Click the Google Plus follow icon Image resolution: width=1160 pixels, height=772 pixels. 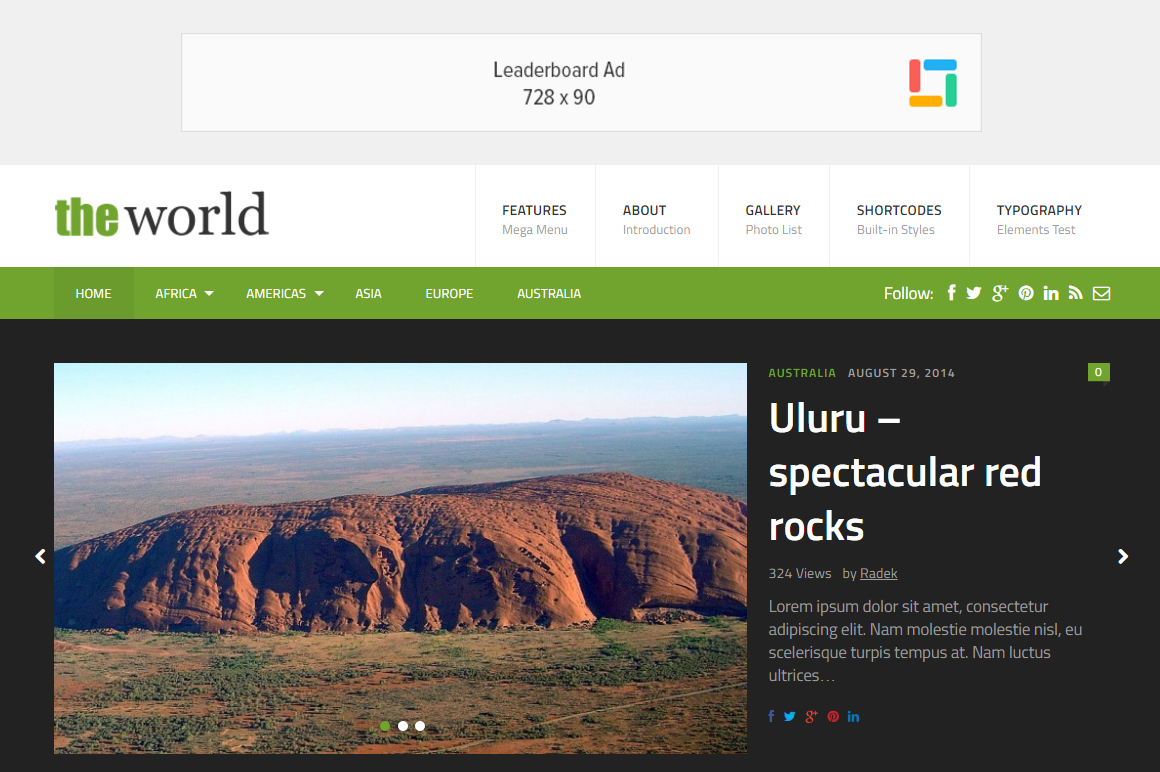(1000, 293)
